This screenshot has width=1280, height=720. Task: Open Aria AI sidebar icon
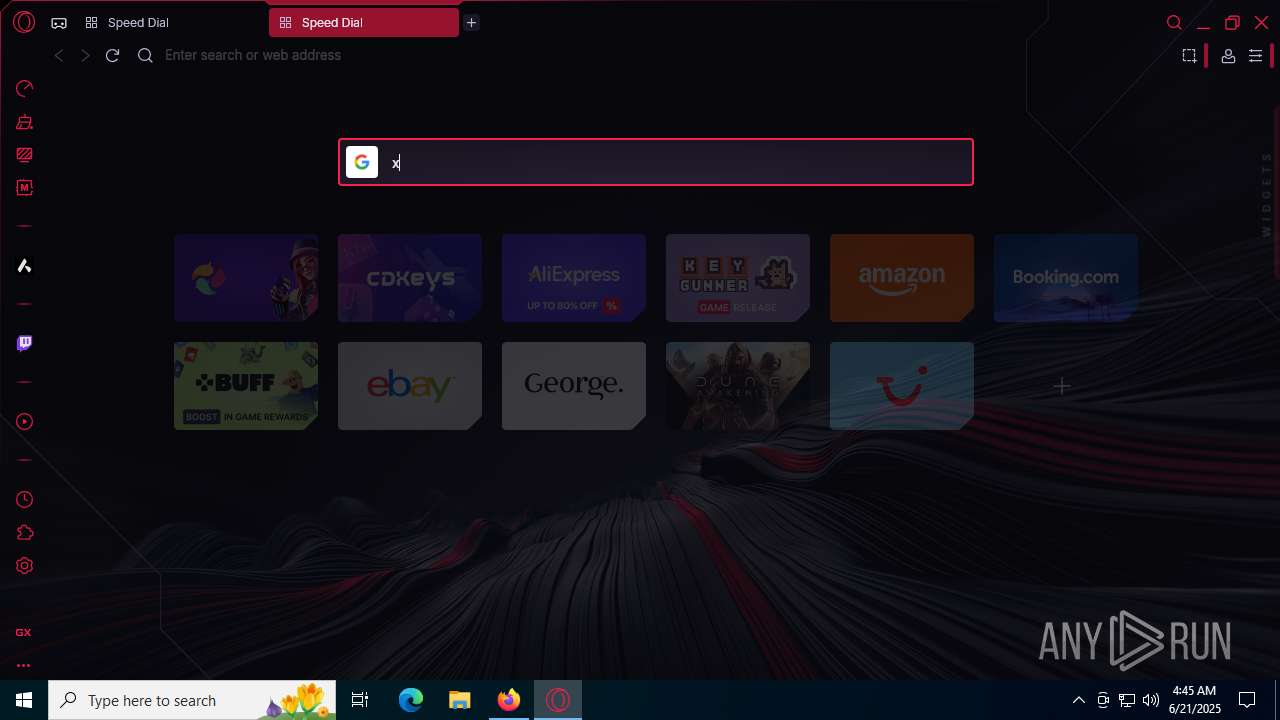pos(24,265)
